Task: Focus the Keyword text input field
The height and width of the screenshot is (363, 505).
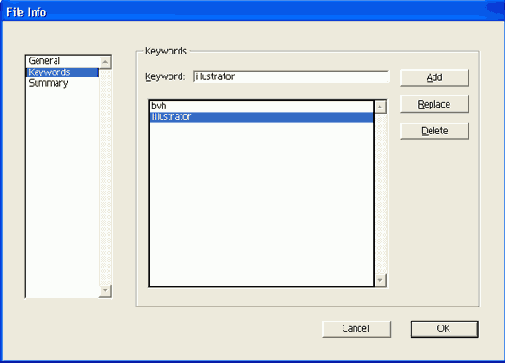Action: [x=291, y=77]
